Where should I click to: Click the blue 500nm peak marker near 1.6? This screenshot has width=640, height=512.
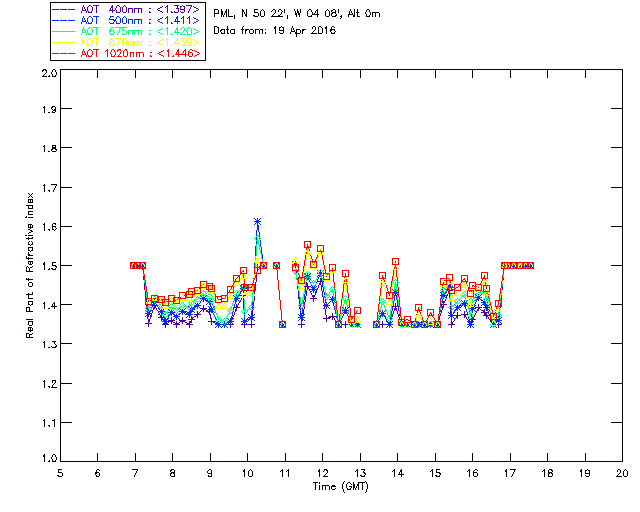coord(258,222)
